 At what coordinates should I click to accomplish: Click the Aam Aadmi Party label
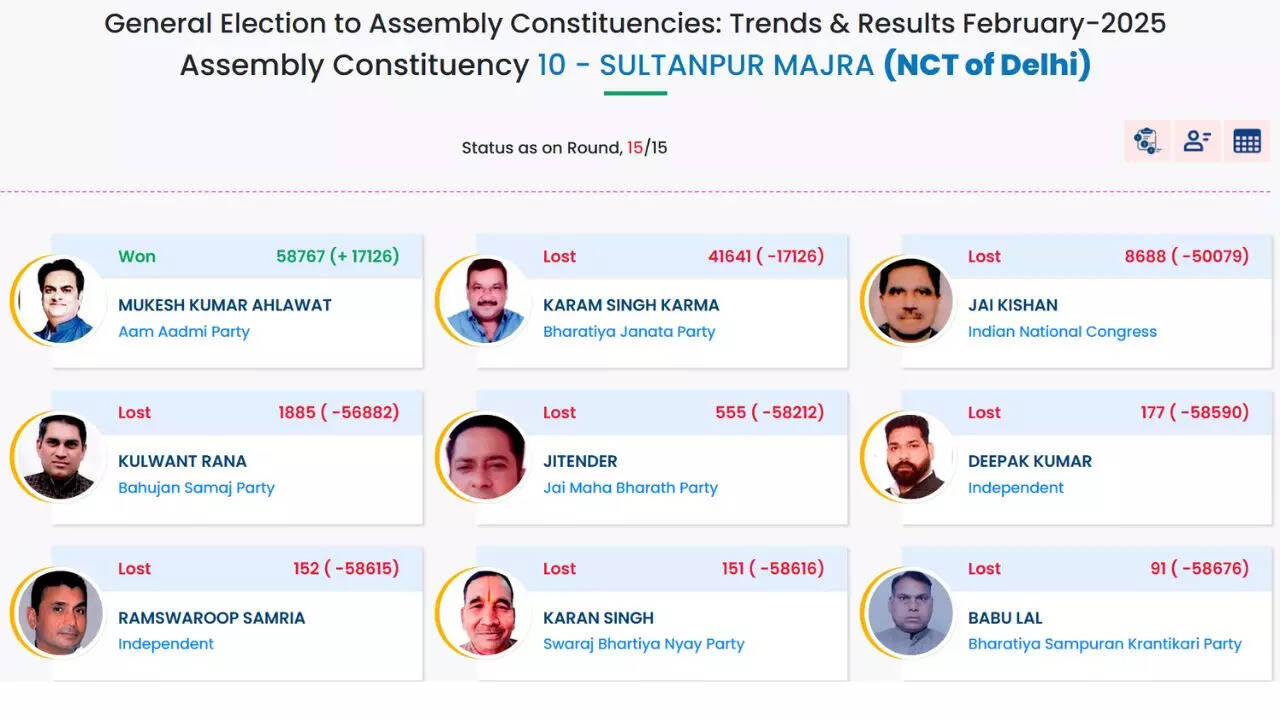pyautogui.click(x=184, y=332)
